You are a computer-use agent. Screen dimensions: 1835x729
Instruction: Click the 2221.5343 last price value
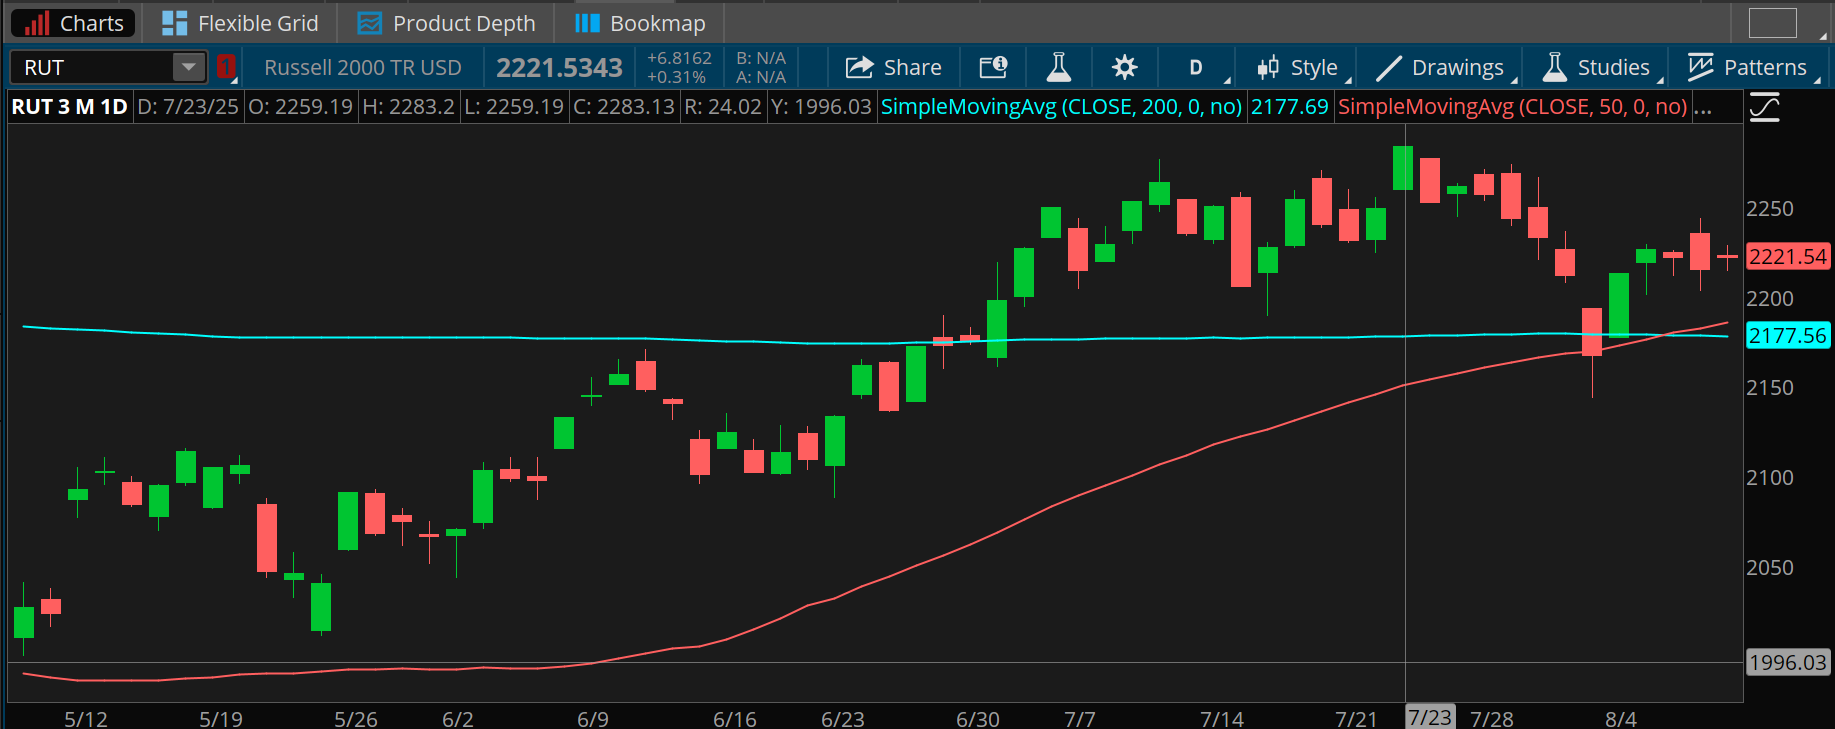[x=559, y=67]
